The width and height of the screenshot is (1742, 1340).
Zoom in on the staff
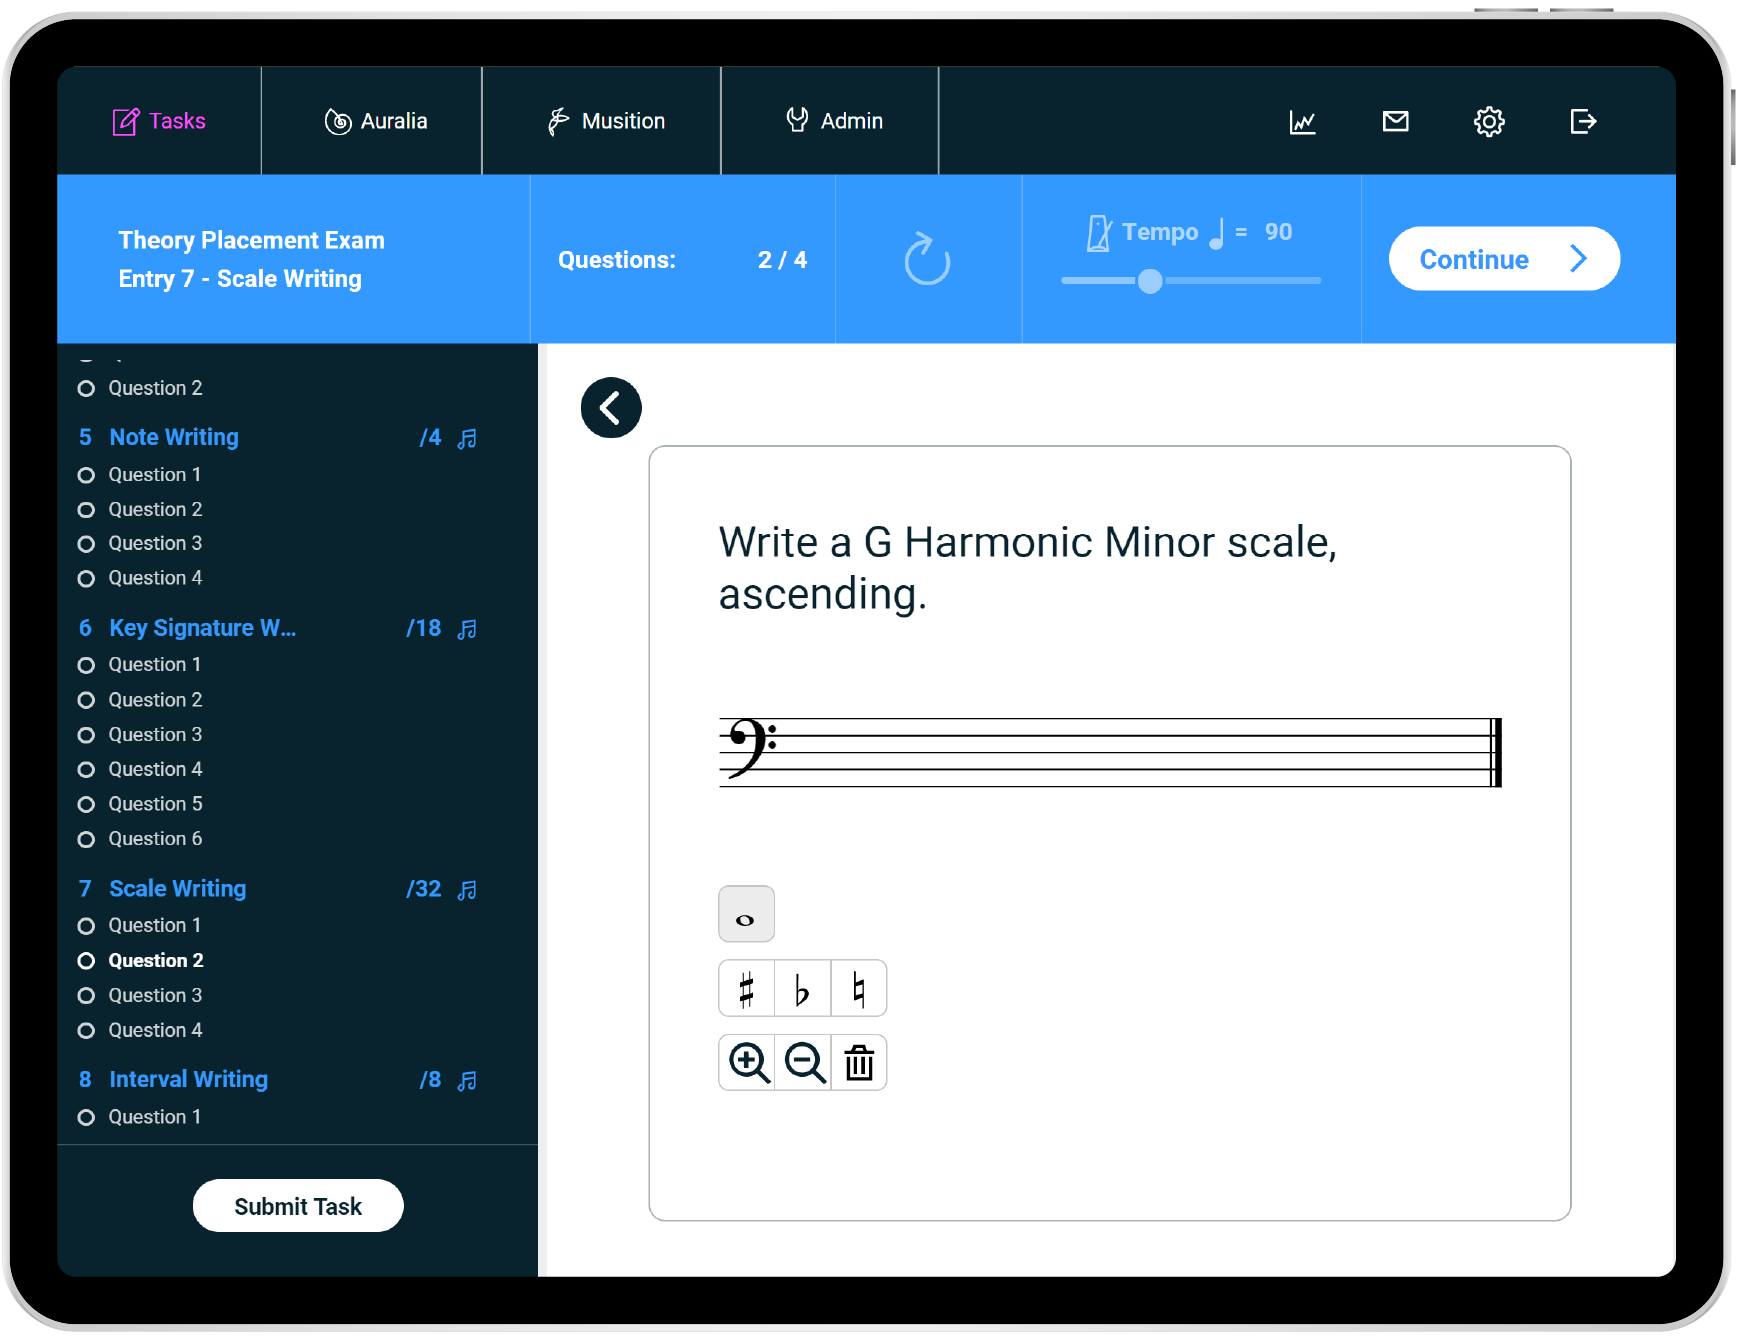[x=748, y=1062]
